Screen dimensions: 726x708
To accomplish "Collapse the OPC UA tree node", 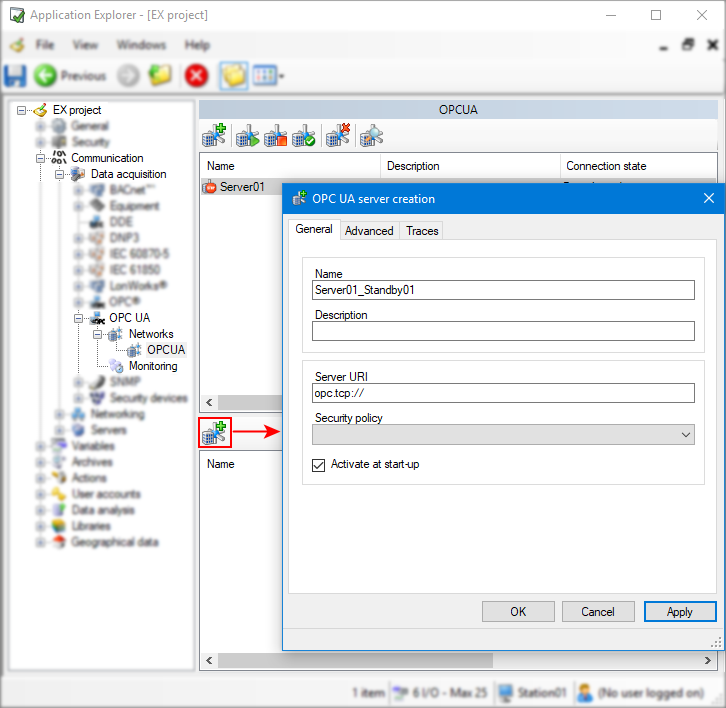I will 79,318.
